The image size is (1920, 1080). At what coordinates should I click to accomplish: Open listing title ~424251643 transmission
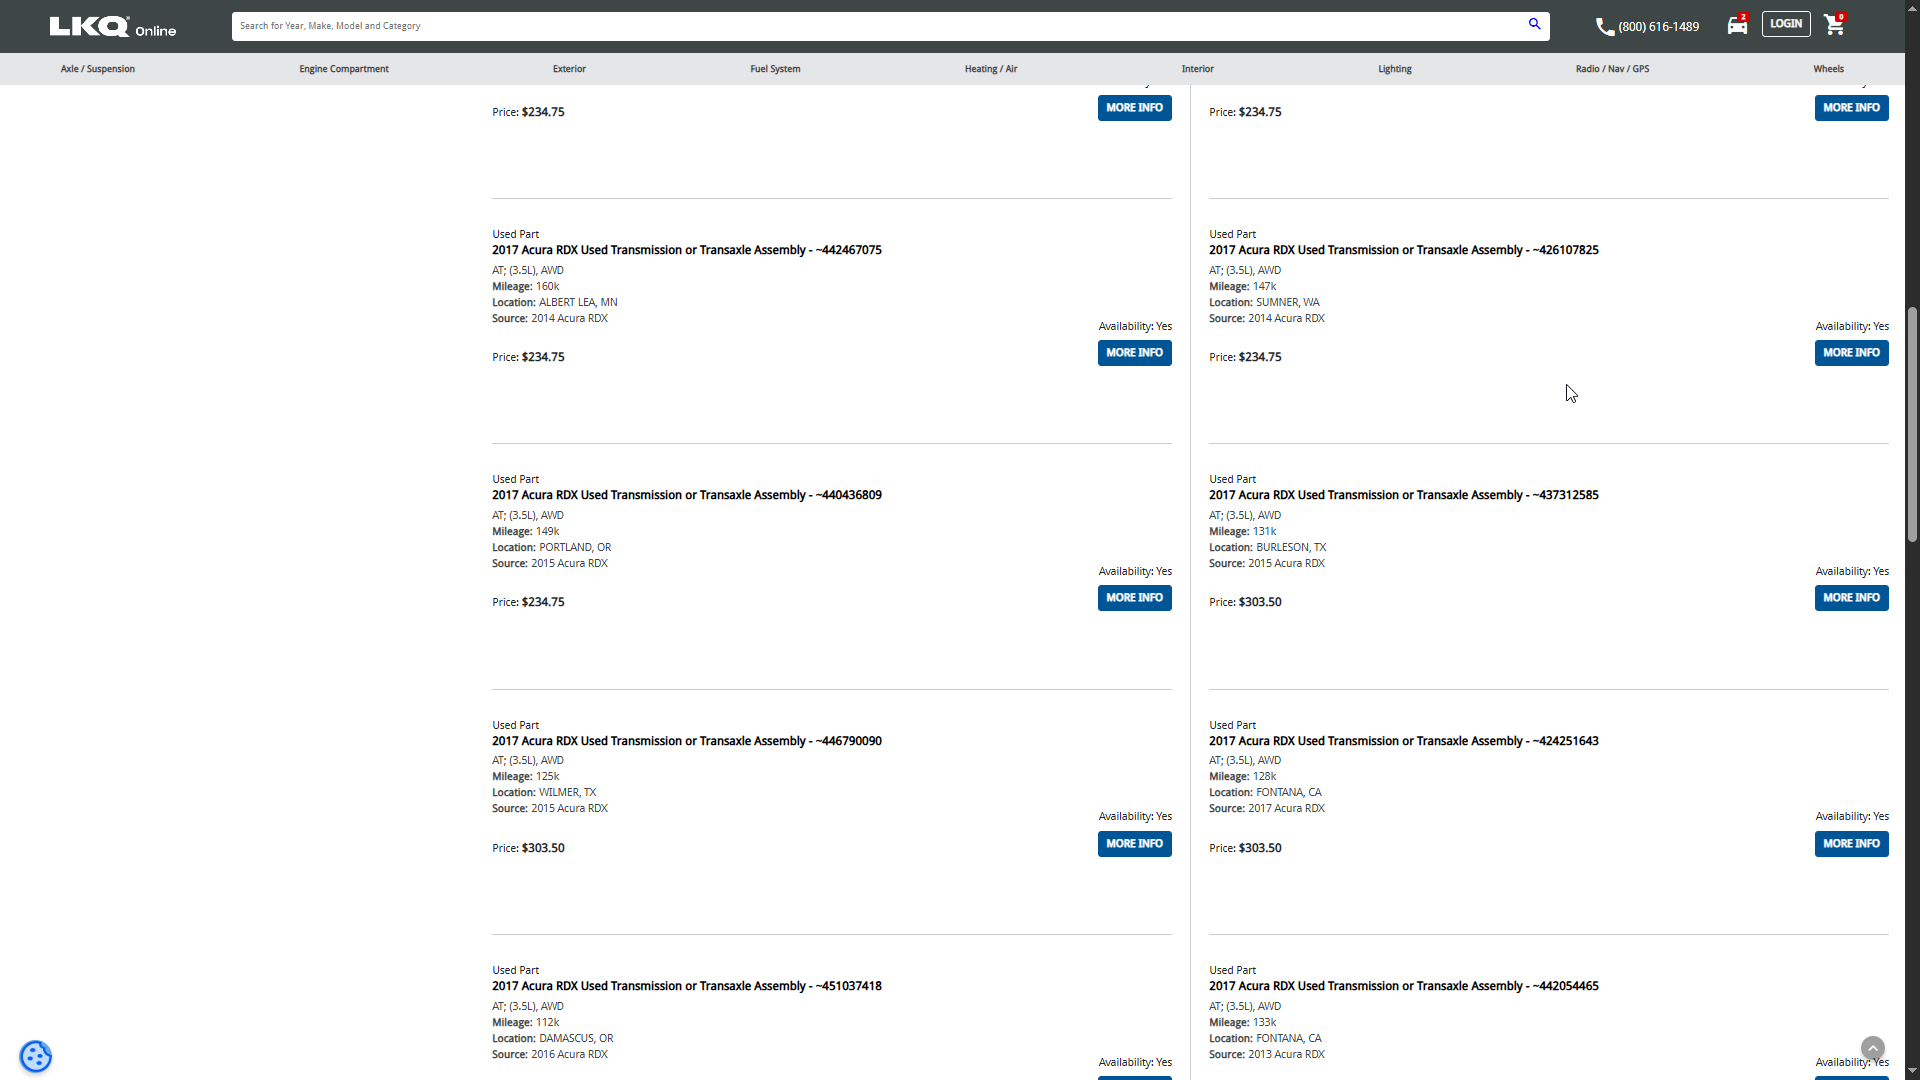pos(1403,741)
